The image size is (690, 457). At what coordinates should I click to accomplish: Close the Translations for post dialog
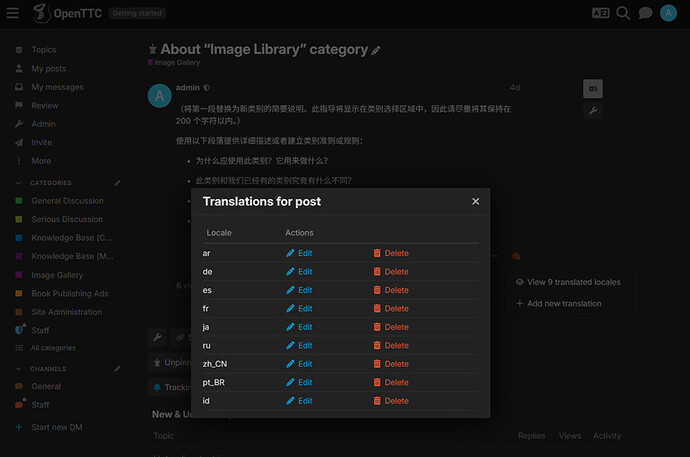point(475,201)
